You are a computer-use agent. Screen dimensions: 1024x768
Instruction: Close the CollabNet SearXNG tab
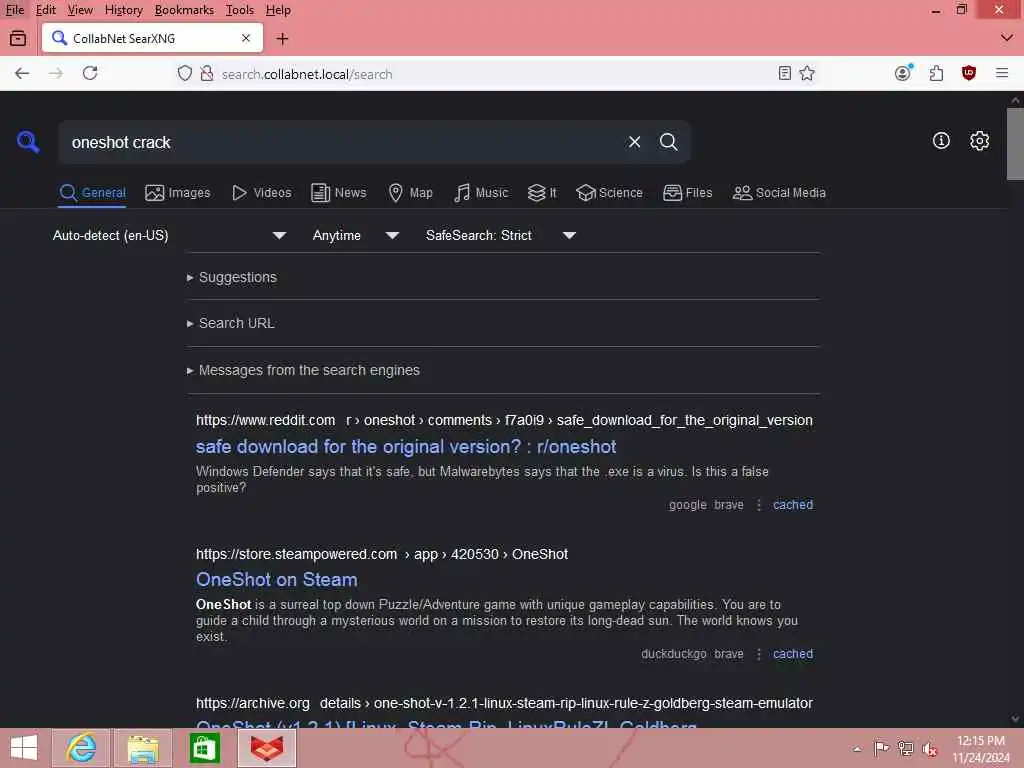(246, 39)
